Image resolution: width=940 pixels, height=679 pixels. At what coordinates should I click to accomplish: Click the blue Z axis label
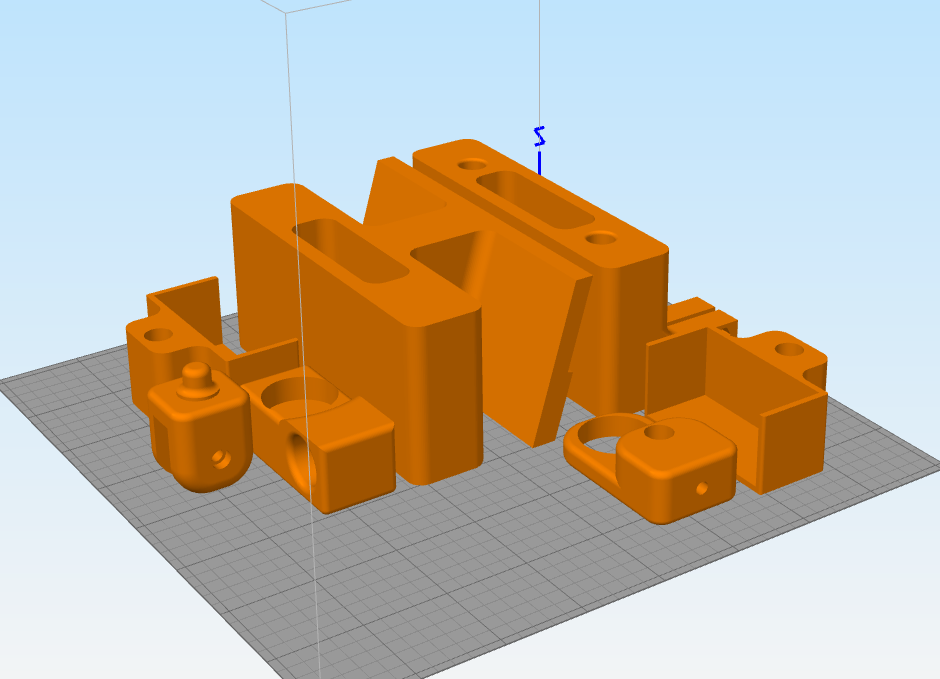tap(540, 137)
